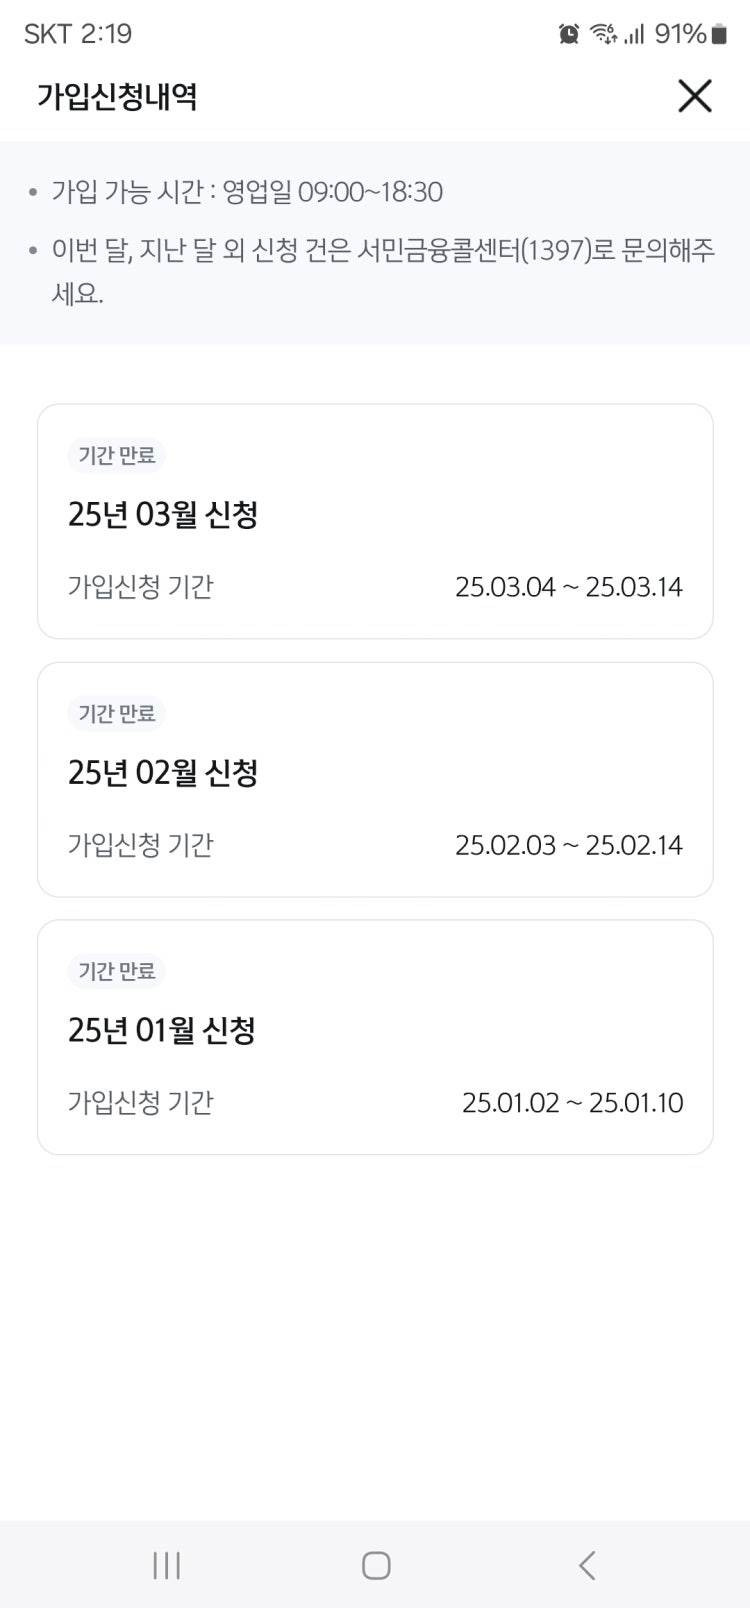
Task: Tap the 25.01.02 ~ 25.01.10 date range
Action: [x=572, y=1103]
